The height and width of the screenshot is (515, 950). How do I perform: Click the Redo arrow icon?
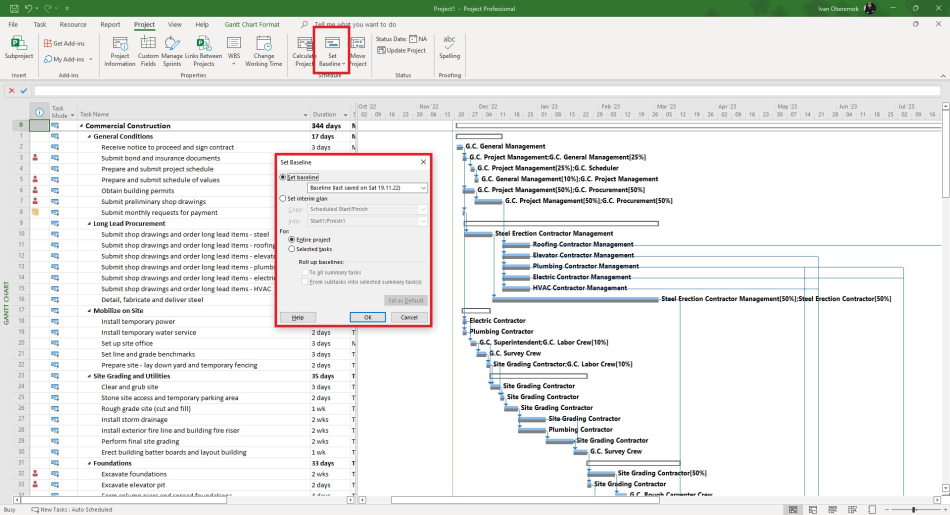[48, 8]
